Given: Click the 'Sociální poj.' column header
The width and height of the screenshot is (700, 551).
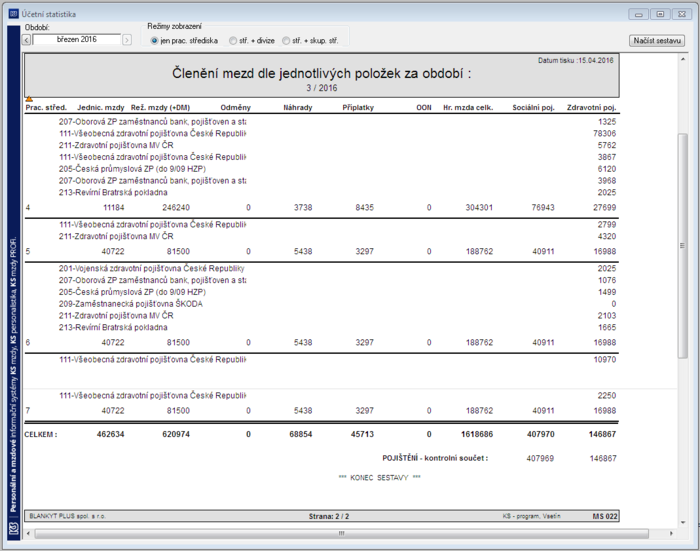Looking at the screenshot, I should pyautogui.click(x=533, y=108).
